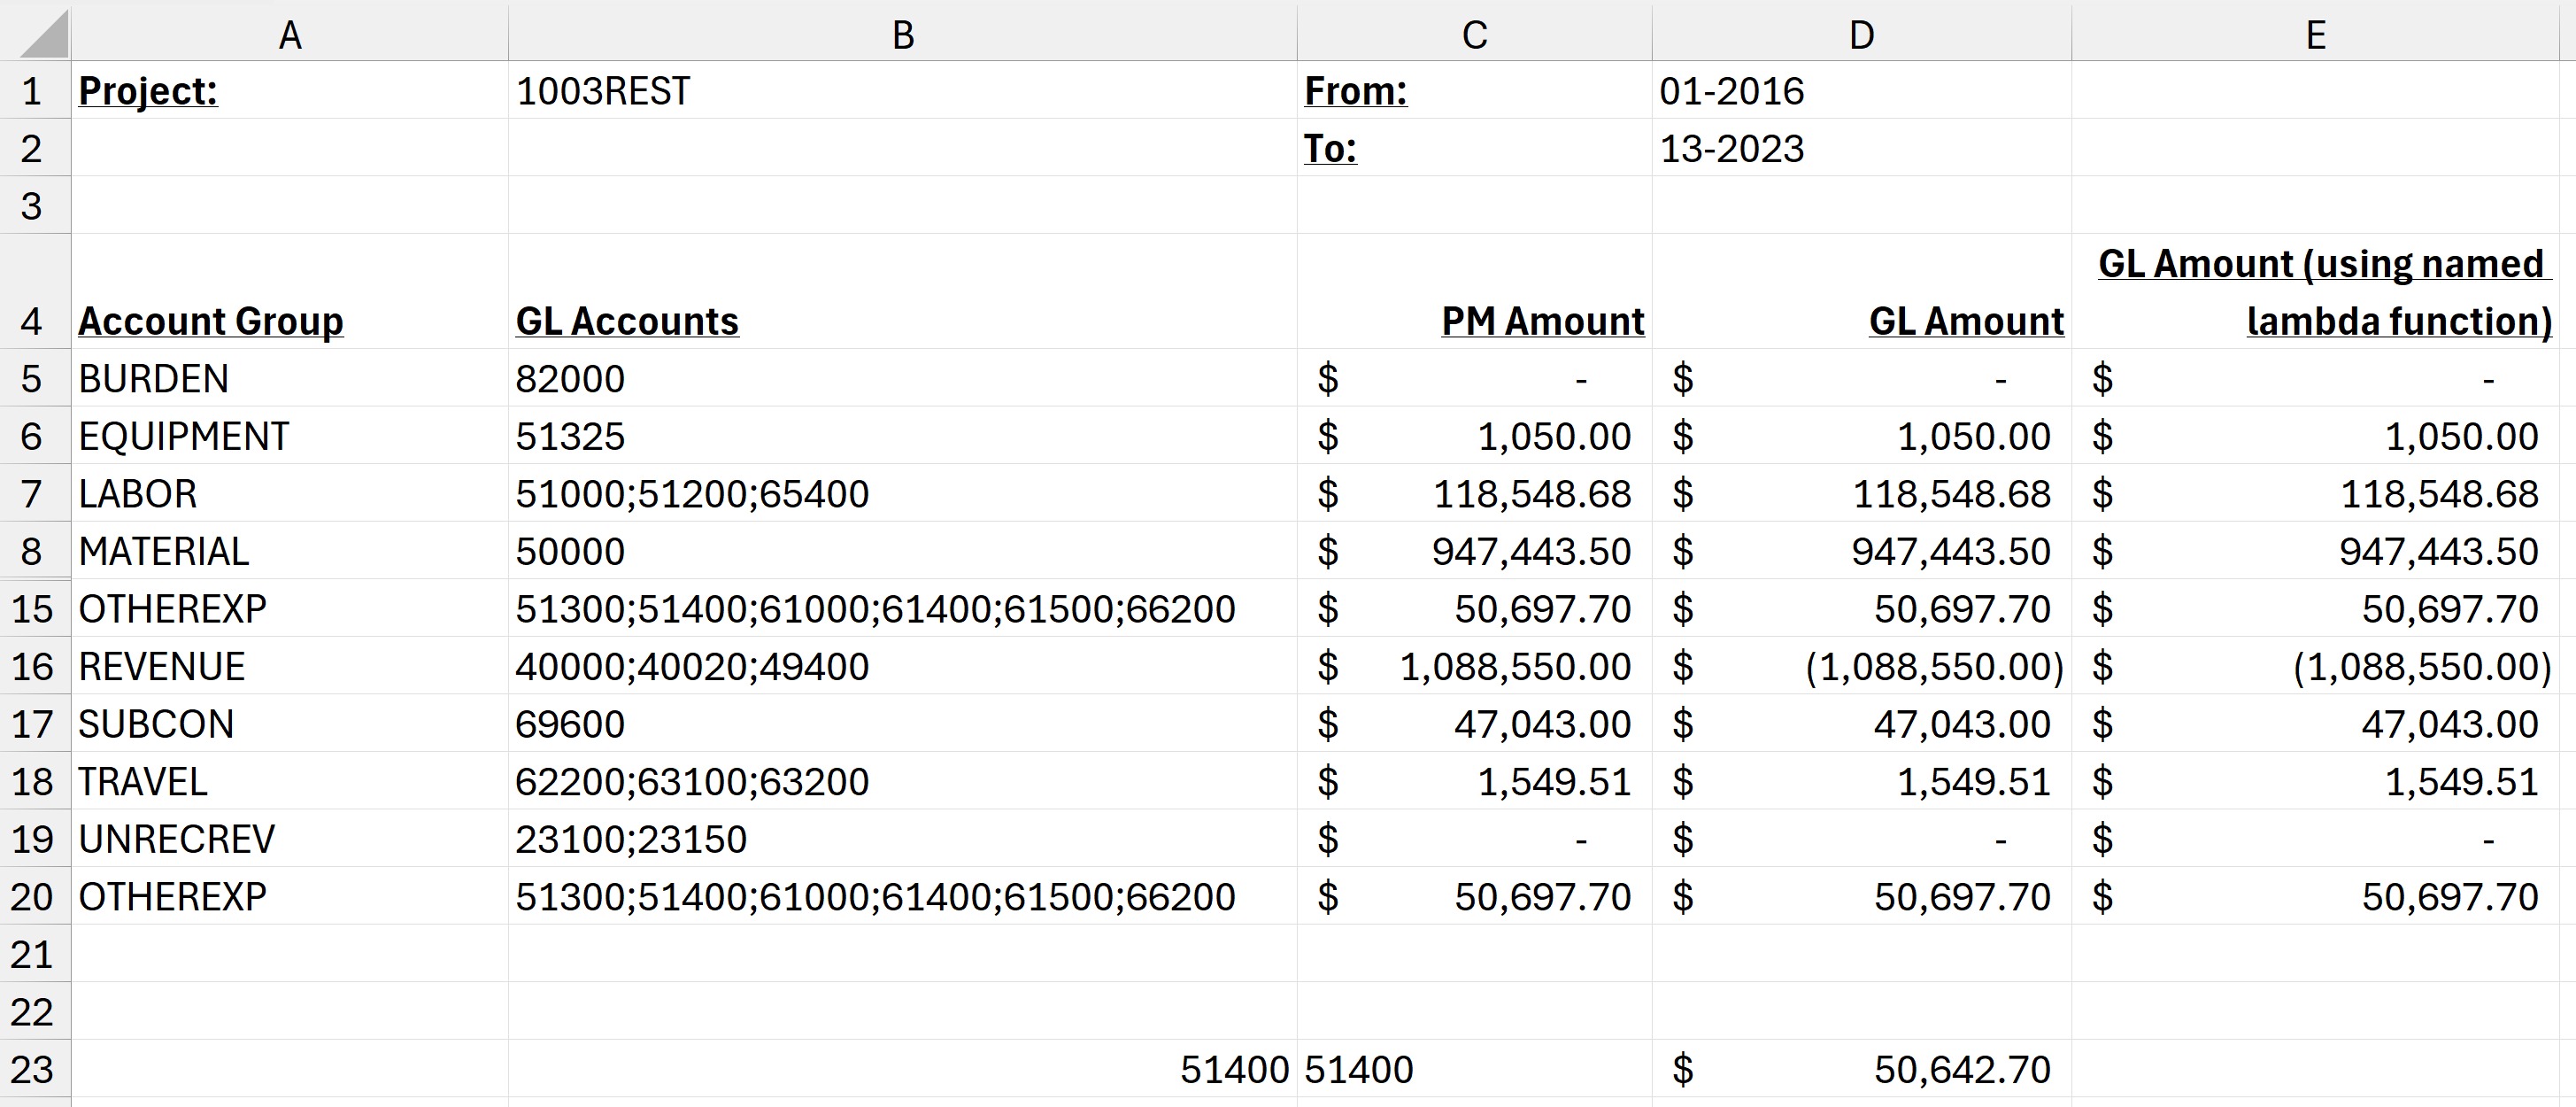Click the 'To:' label cell
The width and height of the screenshot is (2576, 1107).
(x=1475, y=148)
